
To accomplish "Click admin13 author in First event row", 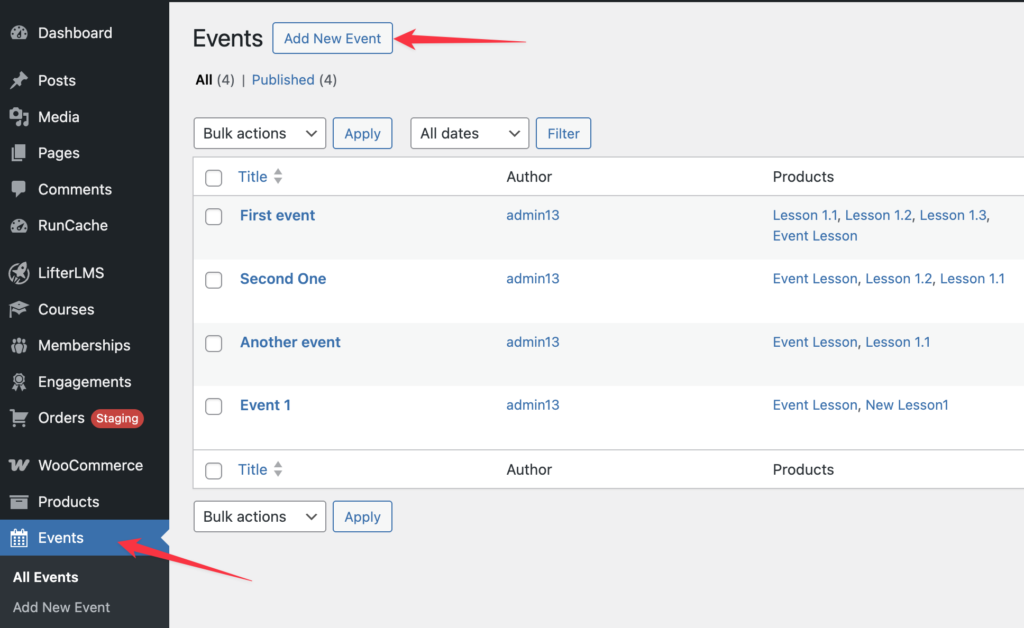I will [533, 215].
